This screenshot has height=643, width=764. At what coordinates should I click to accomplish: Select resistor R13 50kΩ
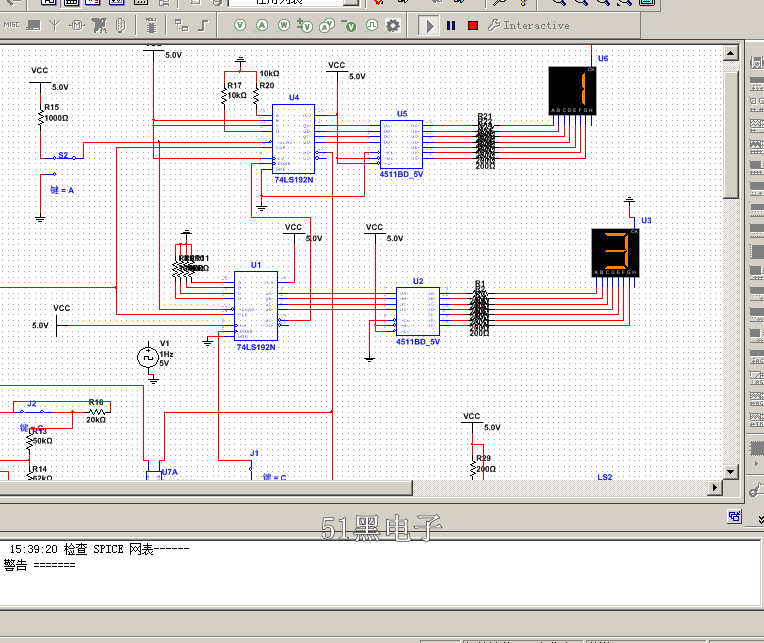(29, 441)
